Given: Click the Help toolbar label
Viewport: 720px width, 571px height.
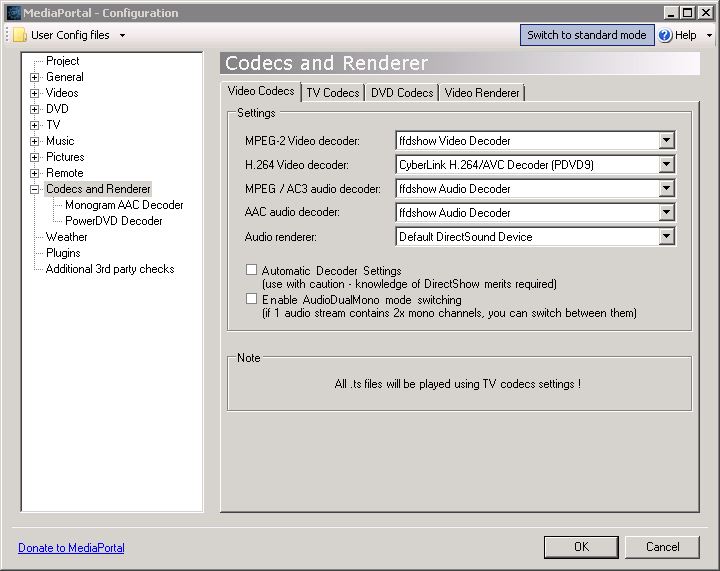Looking at the screenshot, I should coord(686,35).
